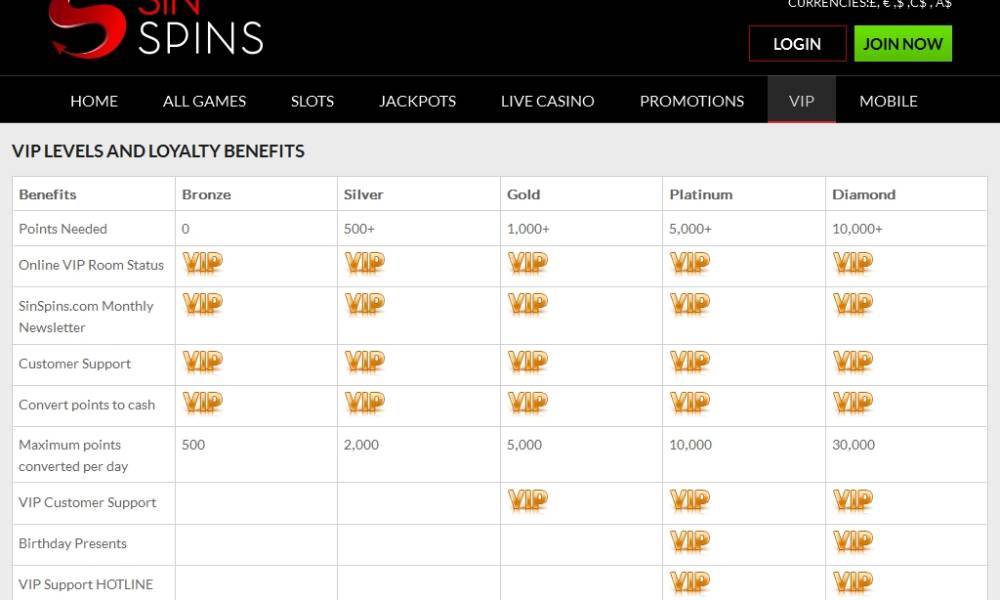Click Platinum VIP icon in Monthly Newsletter row
This screenshot has height=600, width=1000.
(x=690, y=304)
